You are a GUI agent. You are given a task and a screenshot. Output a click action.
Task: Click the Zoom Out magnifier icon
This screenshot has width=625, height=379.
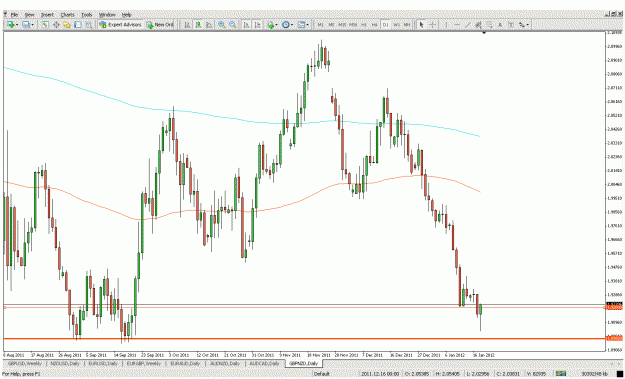(232, 25)
